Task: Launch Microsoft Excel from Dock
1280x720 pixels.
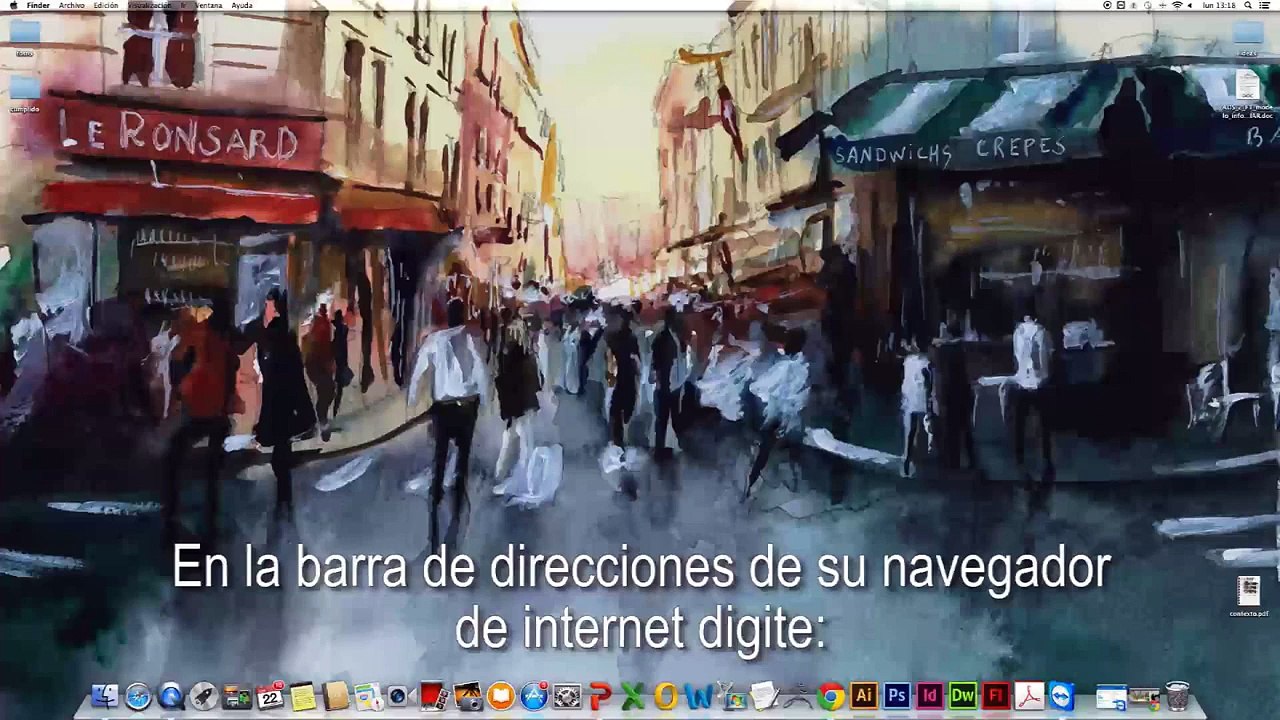Action: click(x=633, y=696)
